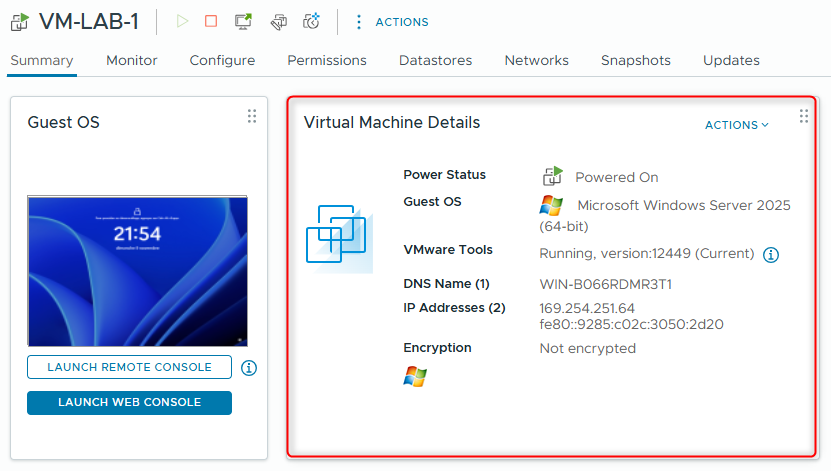Viewport: 831px width, 471px height.
Task: Open the Permissions tab
Action: (327, 60)
